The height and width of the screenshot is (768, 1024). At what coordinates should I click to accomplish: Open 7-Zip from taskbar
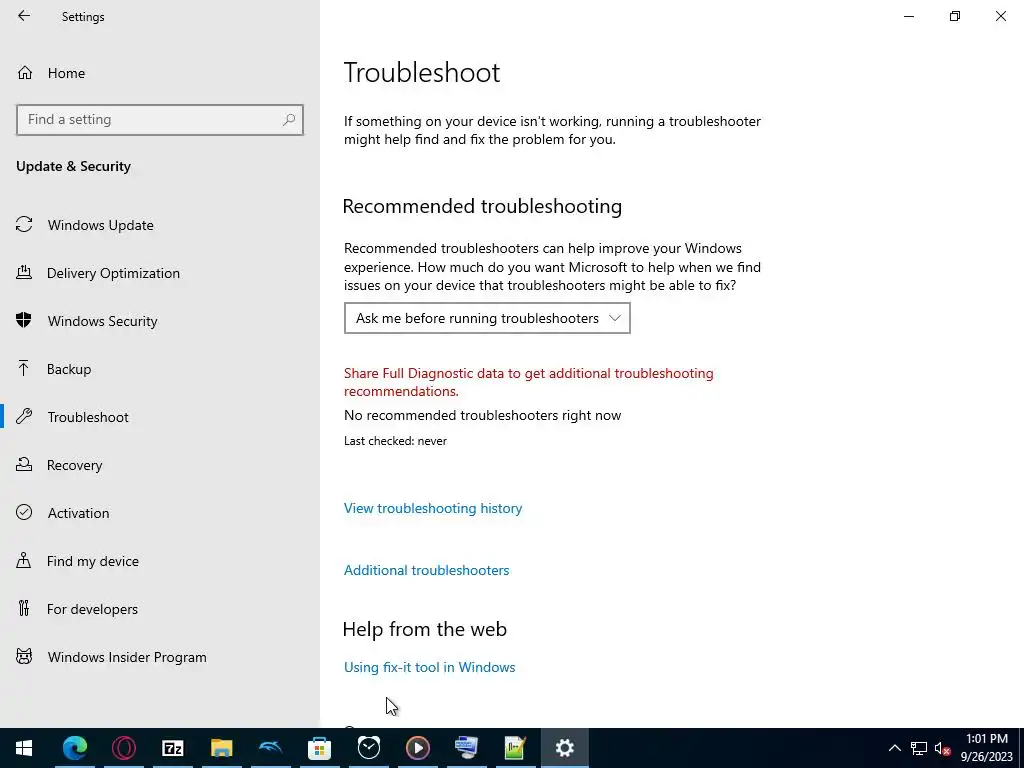(172, 748)
